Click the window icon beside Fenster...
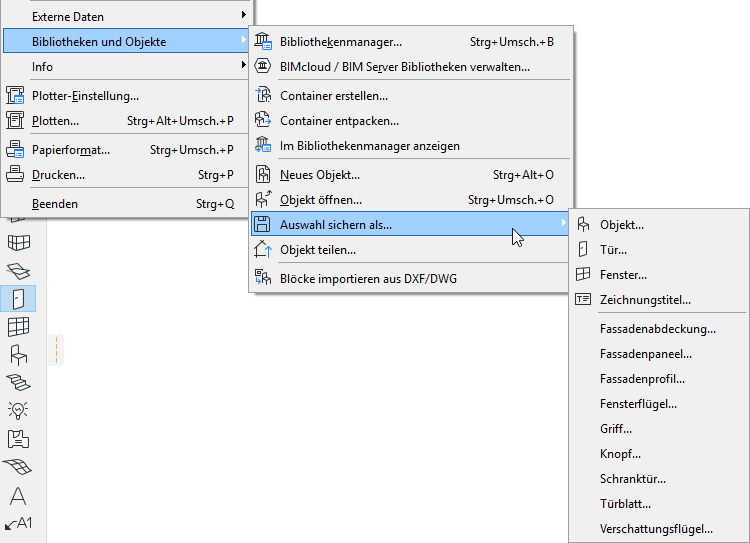 tap(583, 274)
